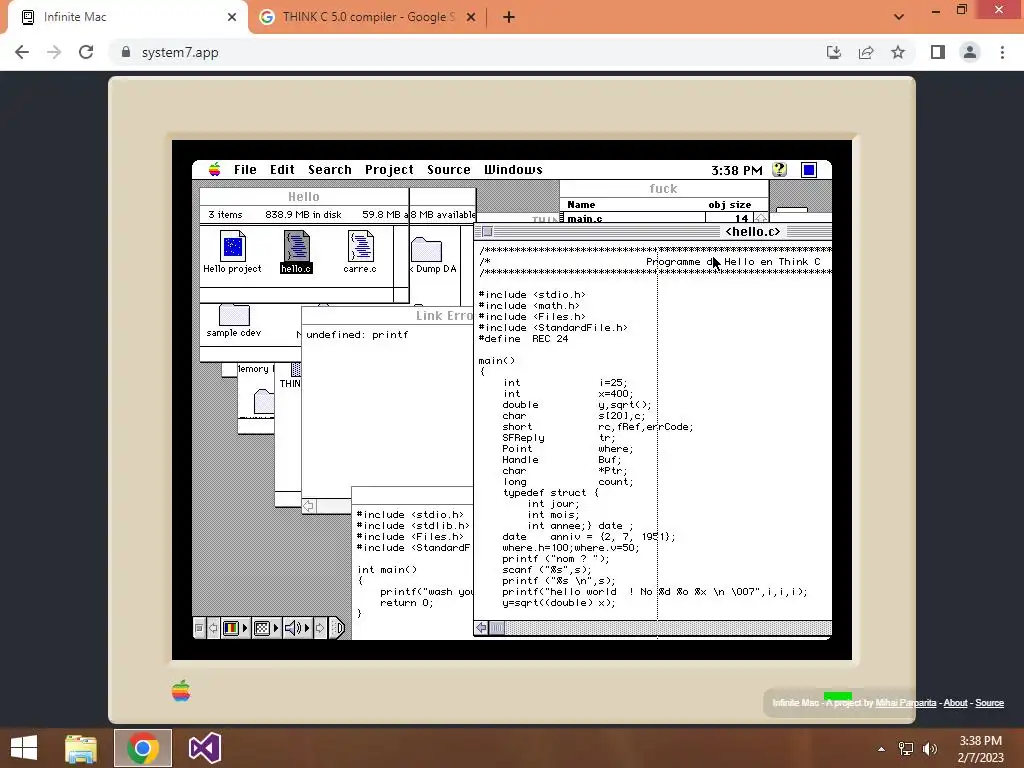Image resolution: width=1024 pixels, height=768 pixels.
Task: Click 'return 0;' in the back editor window
Action: pos(406,603)
